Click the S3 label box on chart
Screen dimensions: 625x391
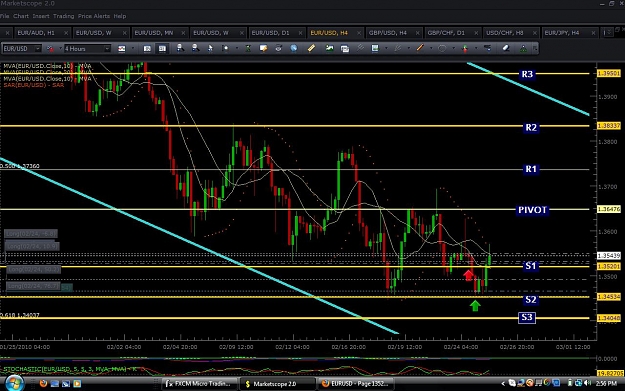[x=527, y=317]
